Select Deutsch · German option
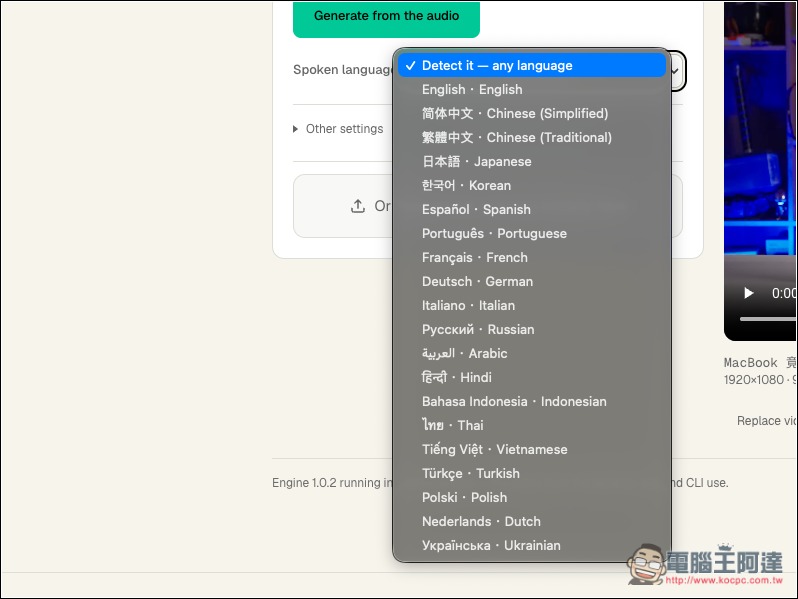 (x=531, y=281)
